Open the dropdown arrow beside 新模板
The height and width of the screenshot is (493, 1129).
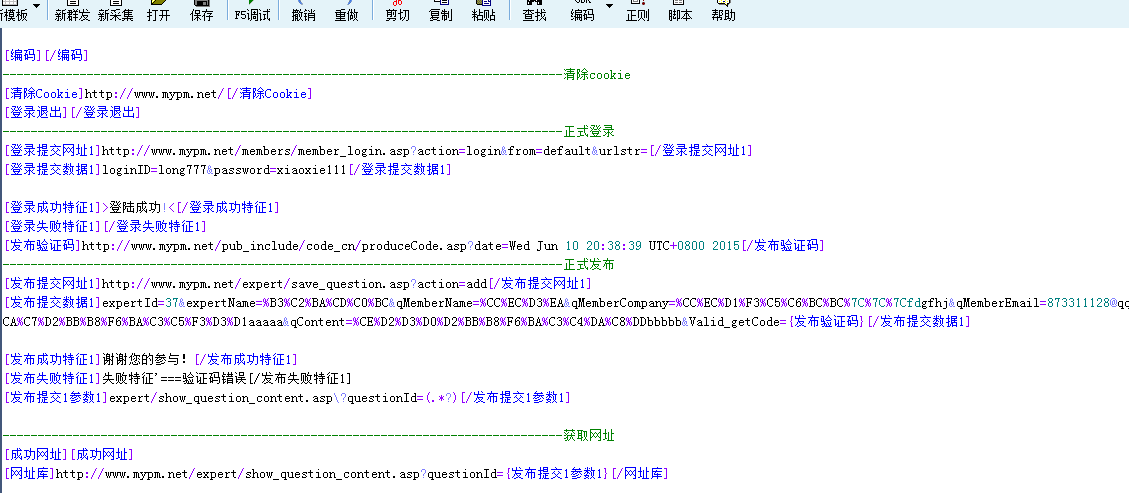[37, 6]
